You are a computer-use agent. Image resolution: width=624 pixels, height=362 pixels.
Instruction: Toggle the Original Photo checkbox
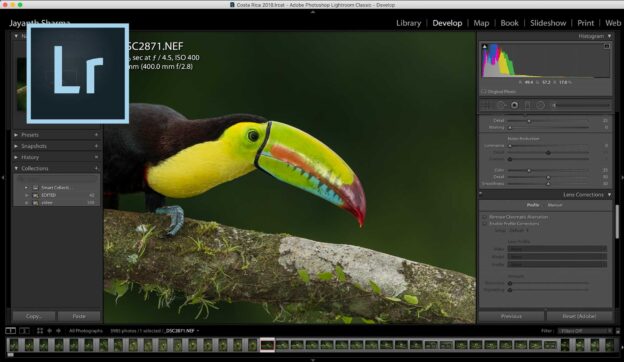(x=484, y=91)
